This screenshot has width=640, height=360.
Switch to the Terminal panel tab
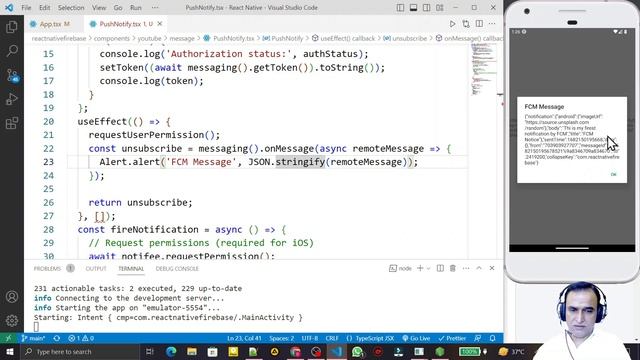point(131,269)
